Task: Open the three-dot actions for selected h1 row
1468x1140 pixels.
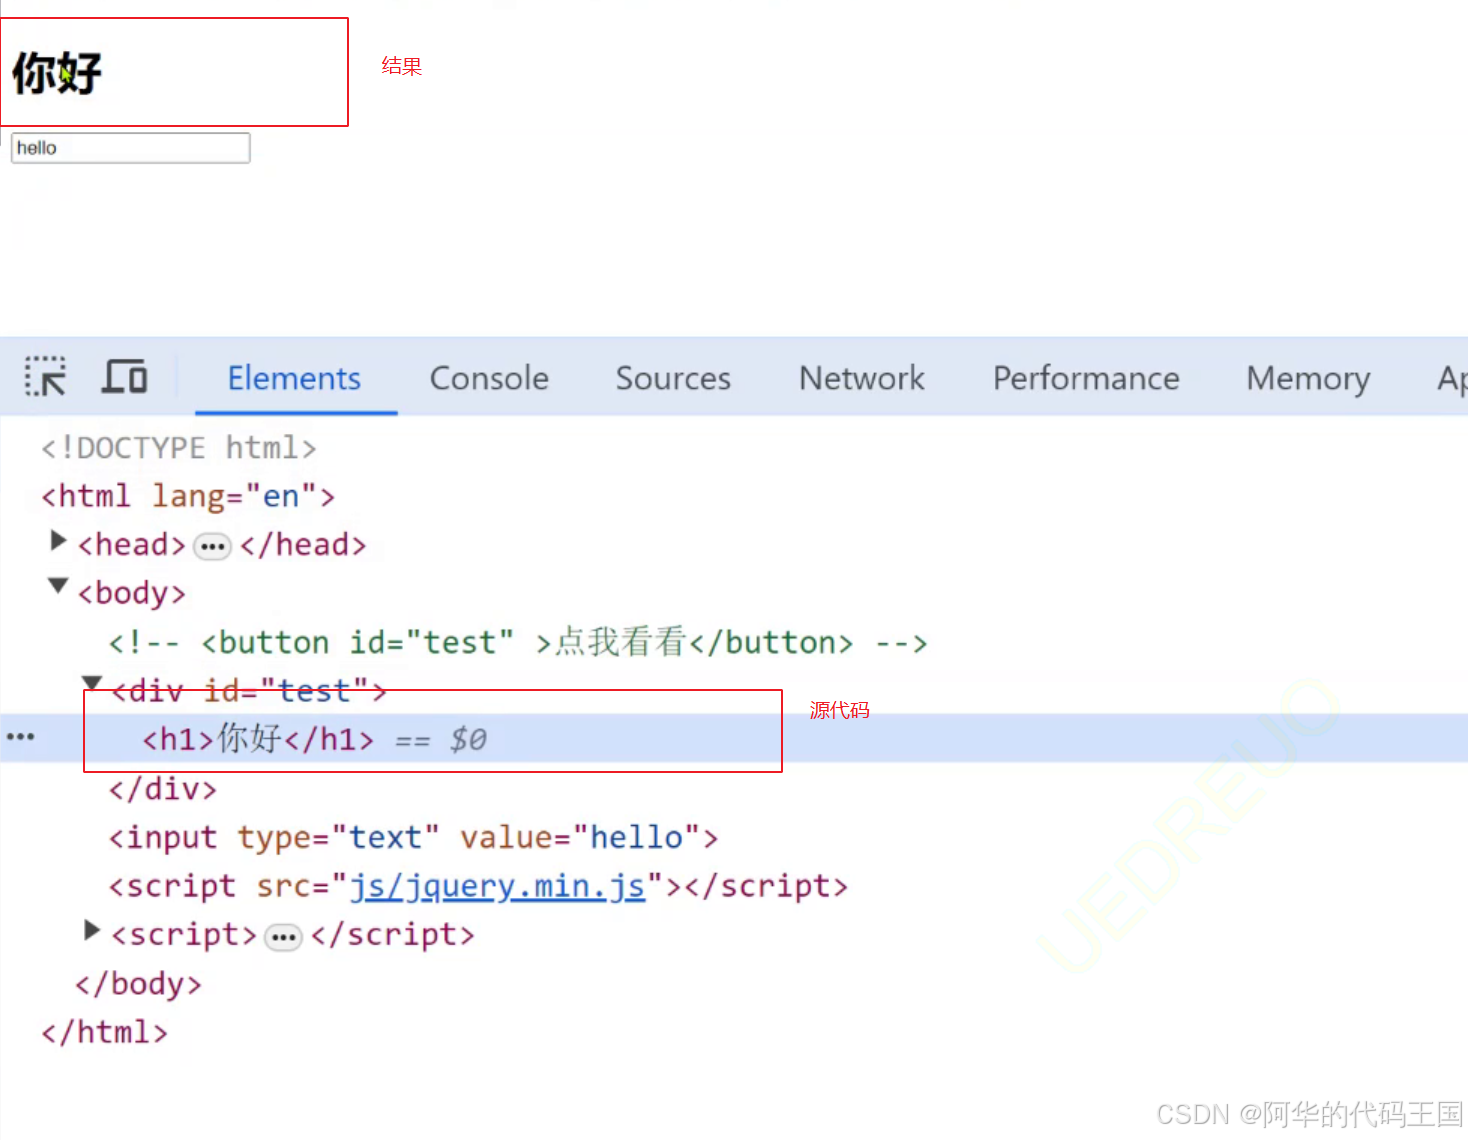Action: coord(20,737)
